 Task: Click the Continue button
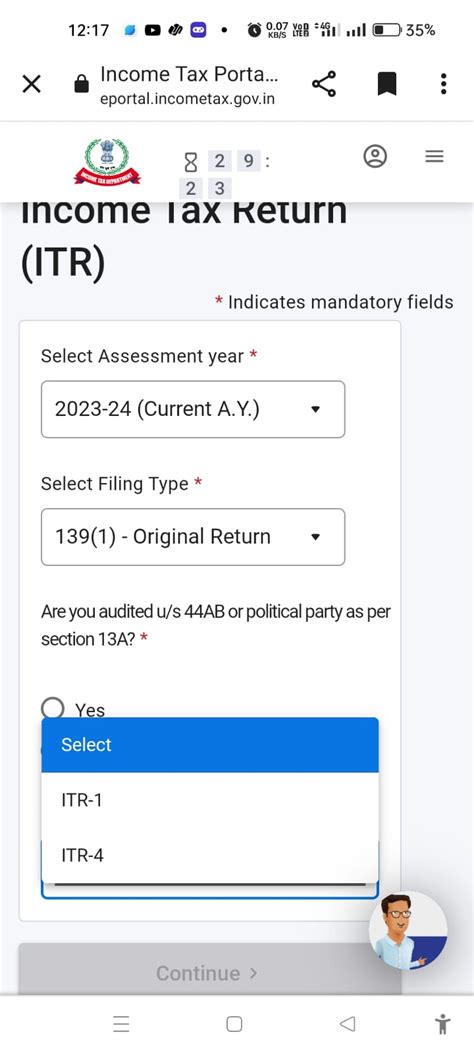tap(210, 972)
